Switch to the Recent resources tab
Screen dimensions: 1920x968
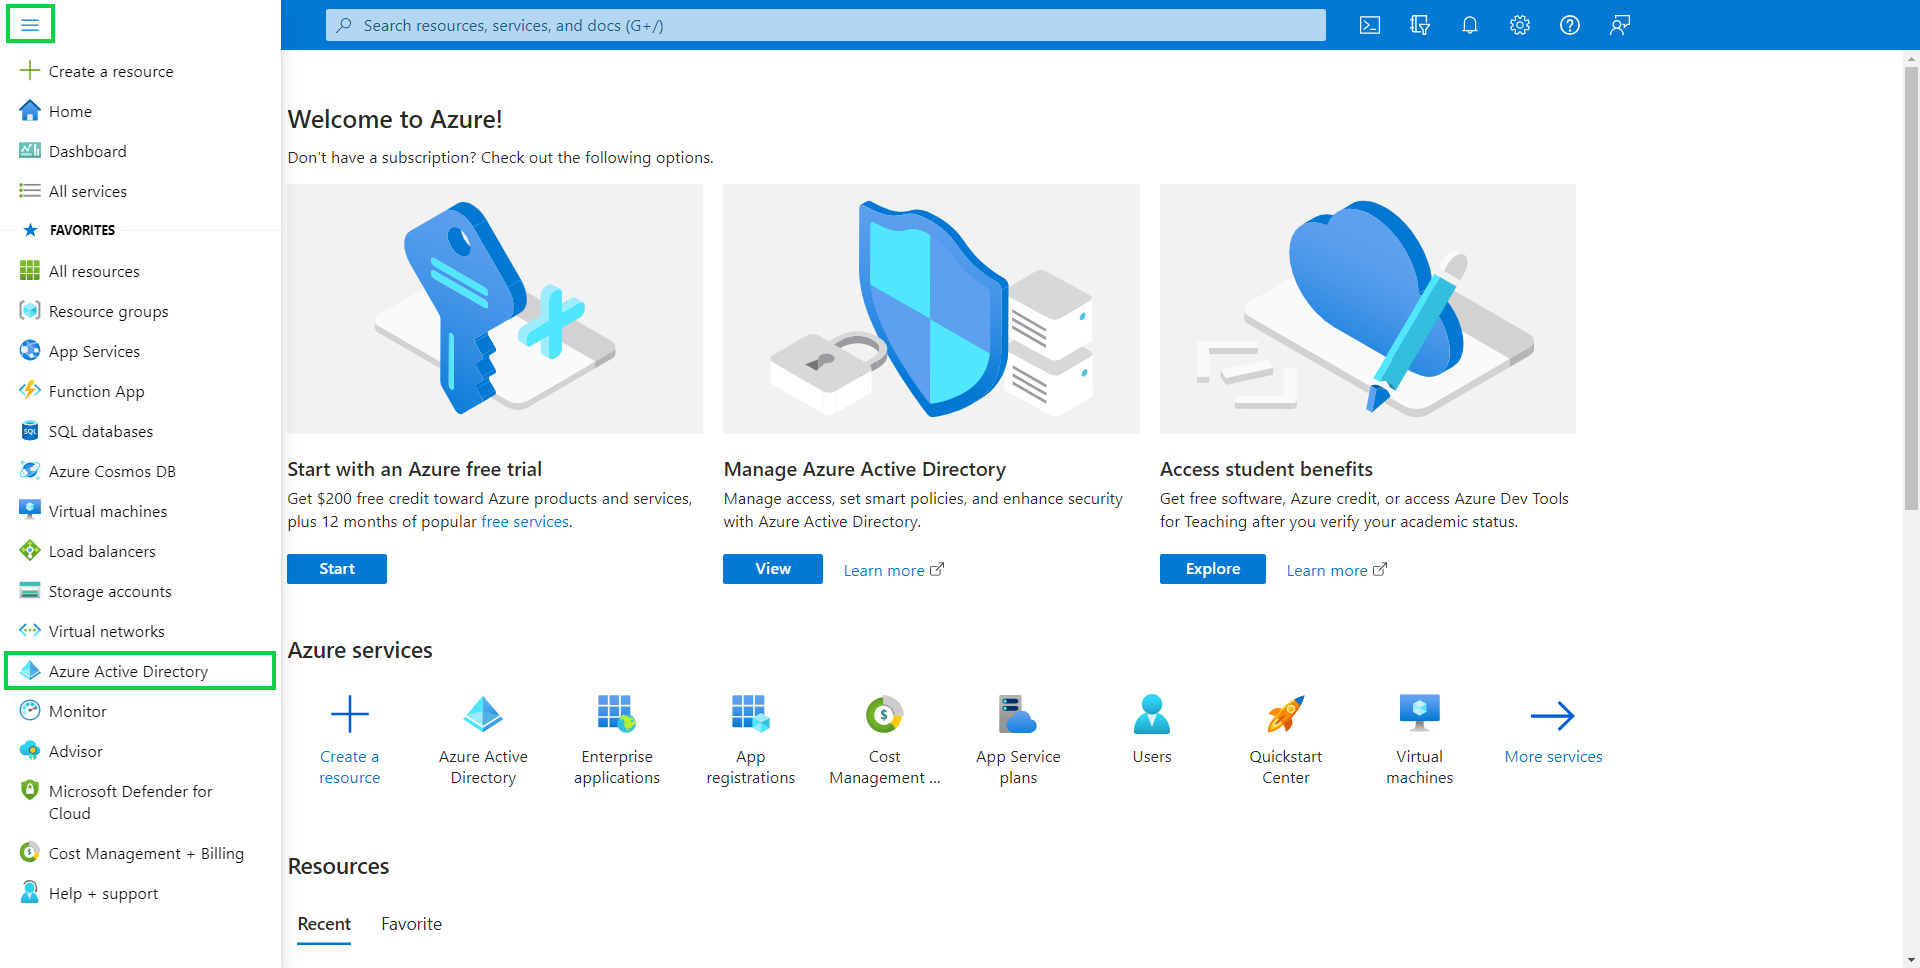pos(324,924)
